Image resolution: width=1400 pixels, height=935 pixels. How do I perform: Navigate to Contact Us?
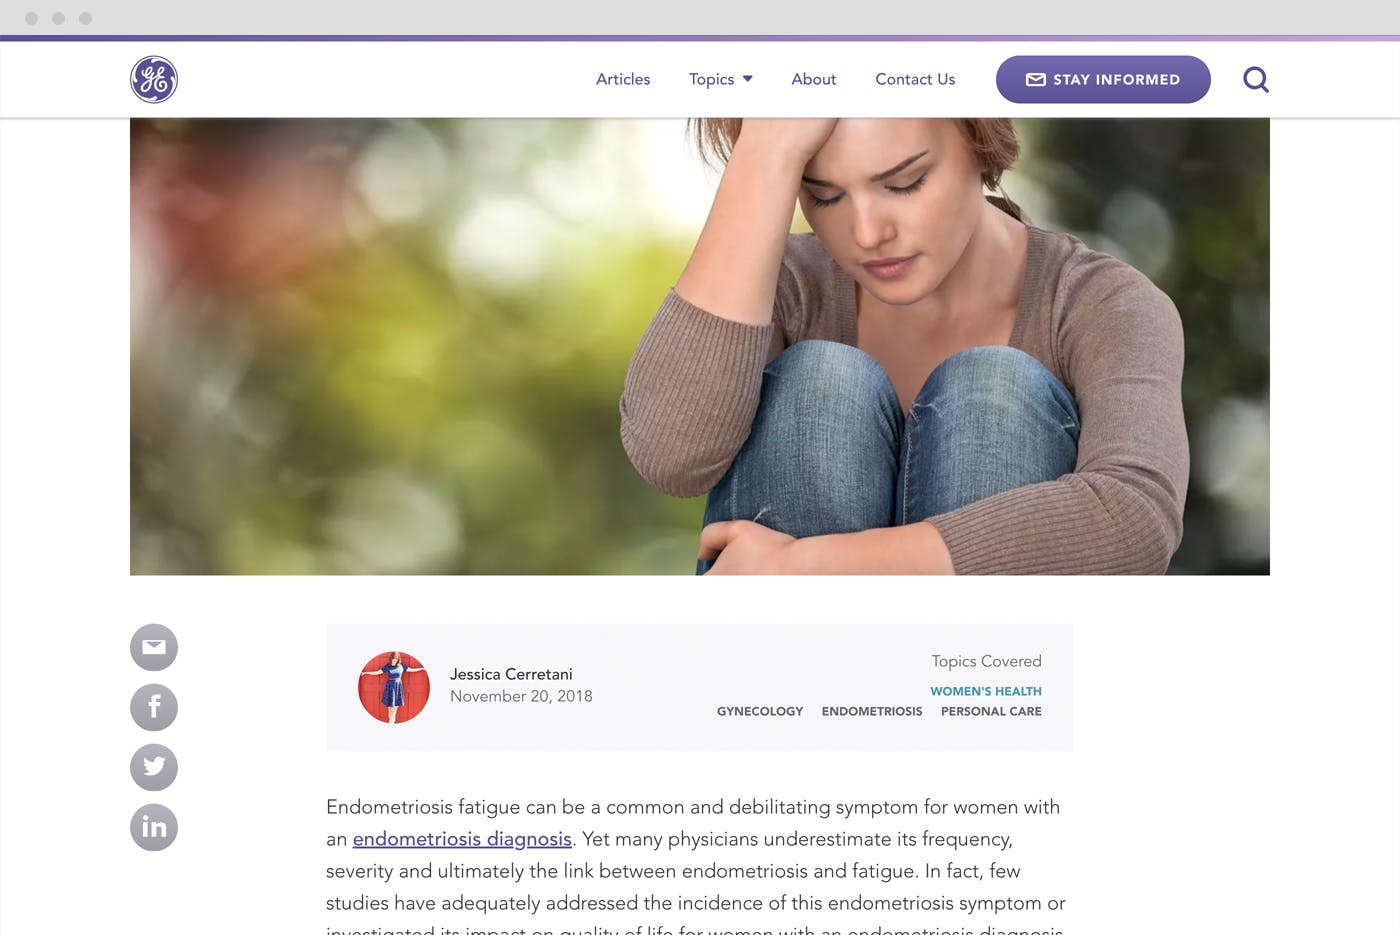click(x=915, y=79)
